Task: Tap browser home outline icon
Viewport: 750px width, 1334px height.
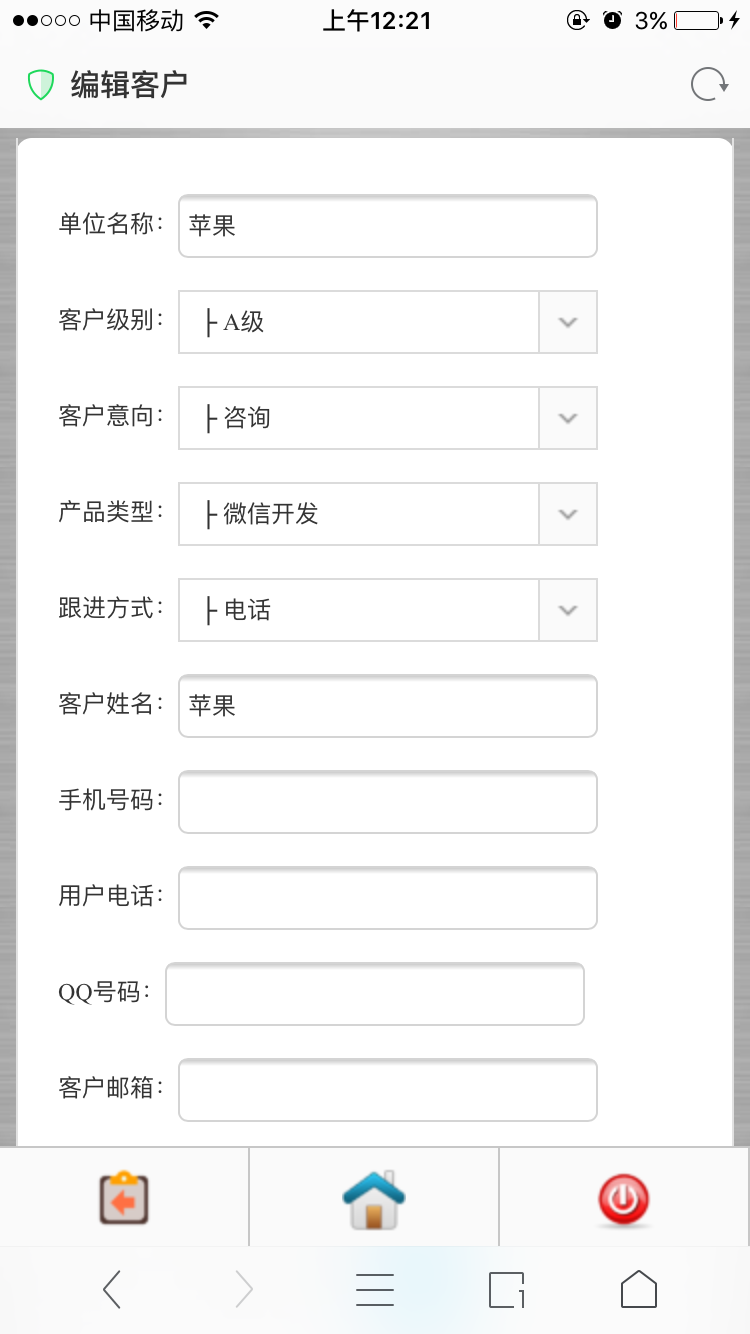Action: 639,1290
